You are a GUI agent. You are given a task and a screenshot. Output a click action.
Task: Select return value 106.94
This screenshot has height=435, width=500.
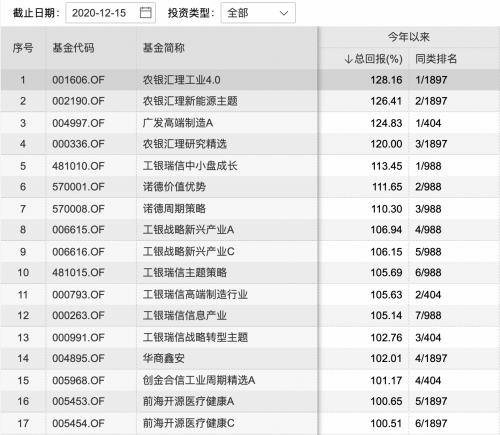[x=386, y=230]
